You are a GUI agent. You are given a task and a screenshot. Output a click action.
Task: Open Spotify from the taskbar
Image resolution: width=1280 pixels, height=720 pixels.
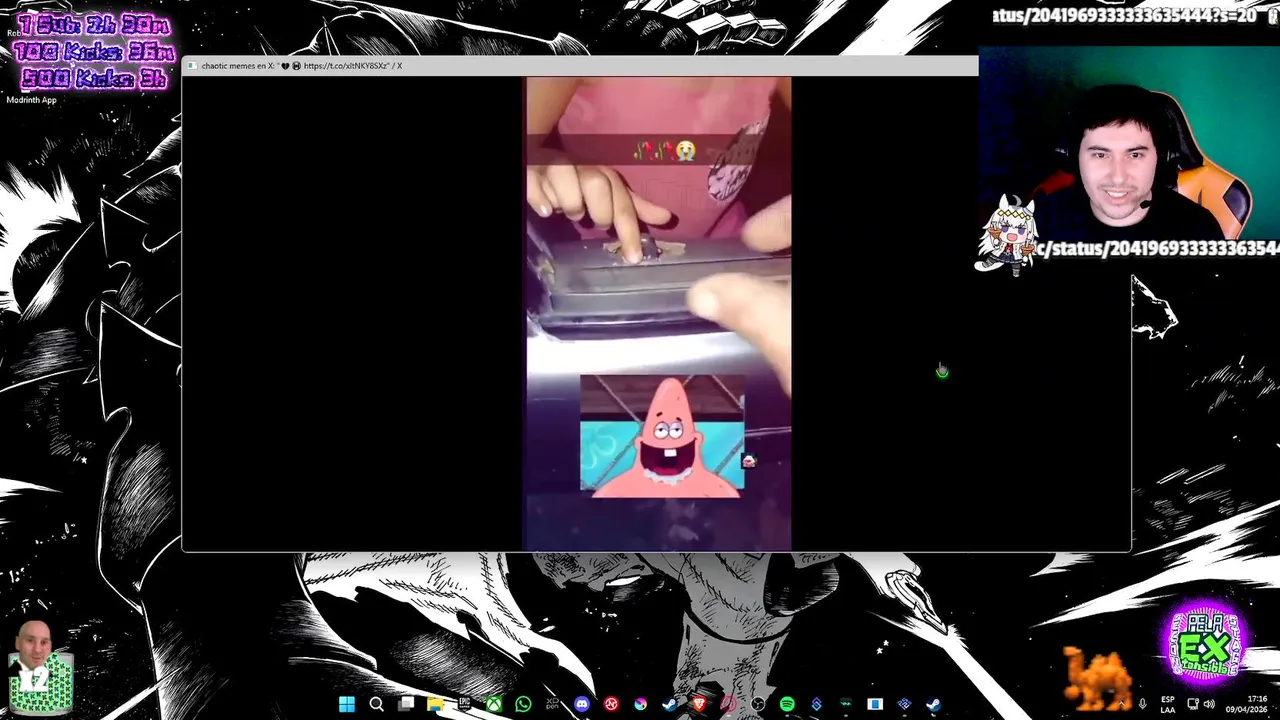point(787,704)
